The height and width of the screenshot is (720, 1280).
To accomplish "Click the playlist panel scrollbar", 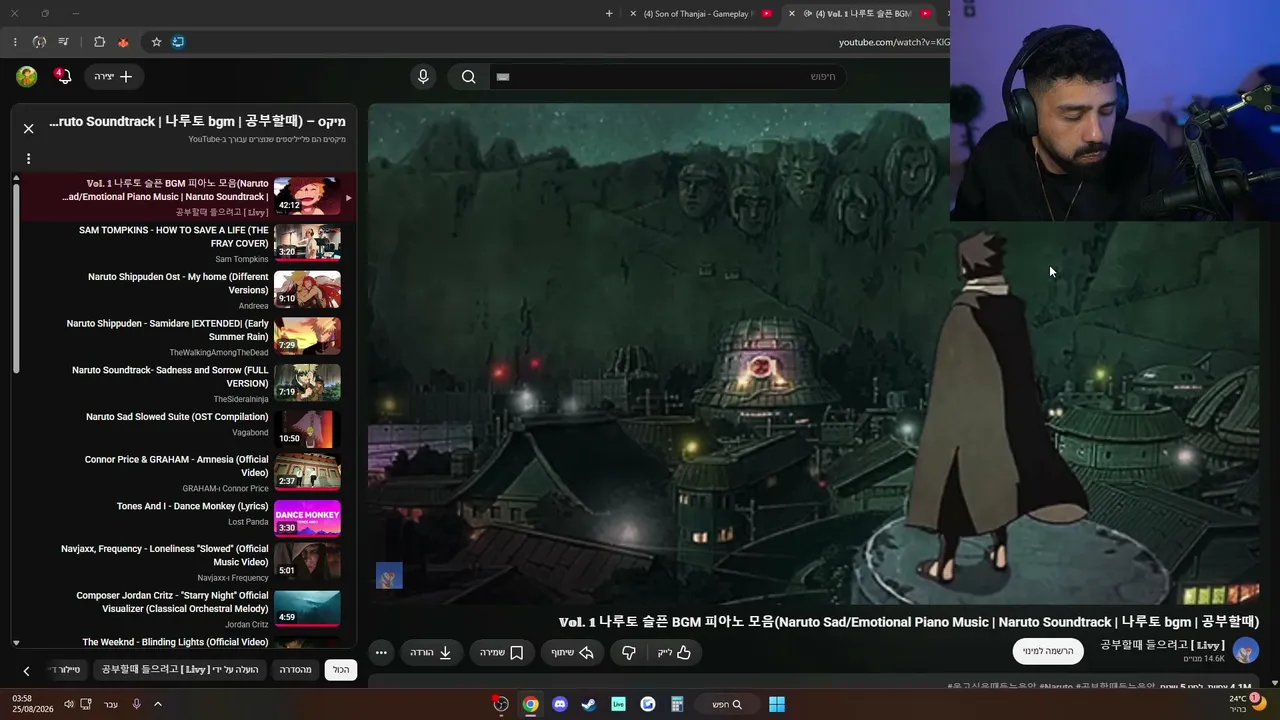I will (16, 280).
